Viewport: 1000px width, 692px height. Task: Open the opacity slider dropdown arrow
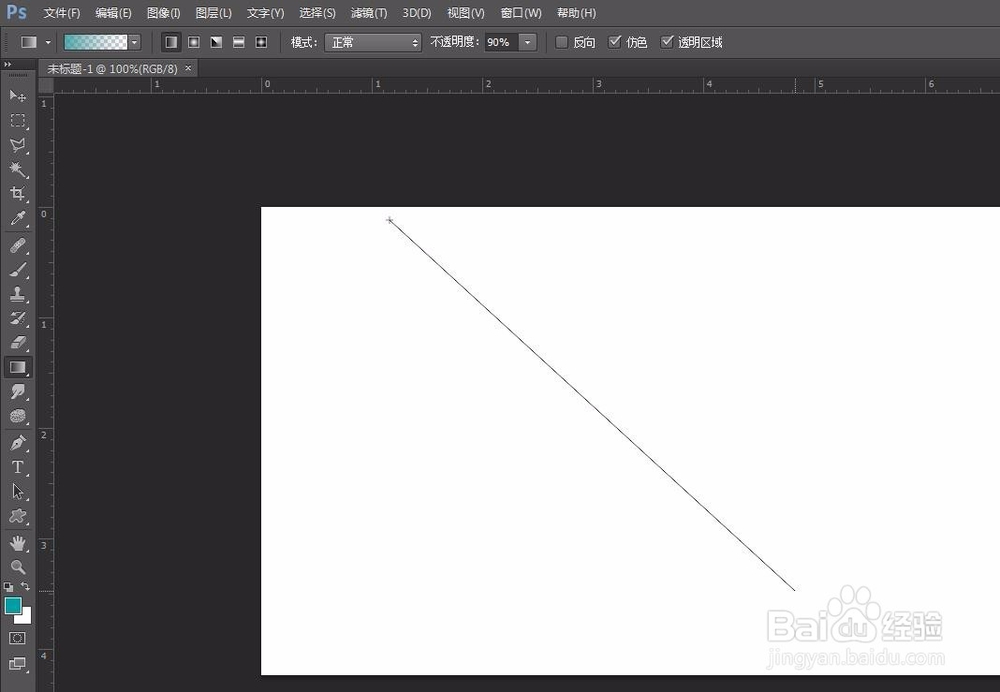528,42
